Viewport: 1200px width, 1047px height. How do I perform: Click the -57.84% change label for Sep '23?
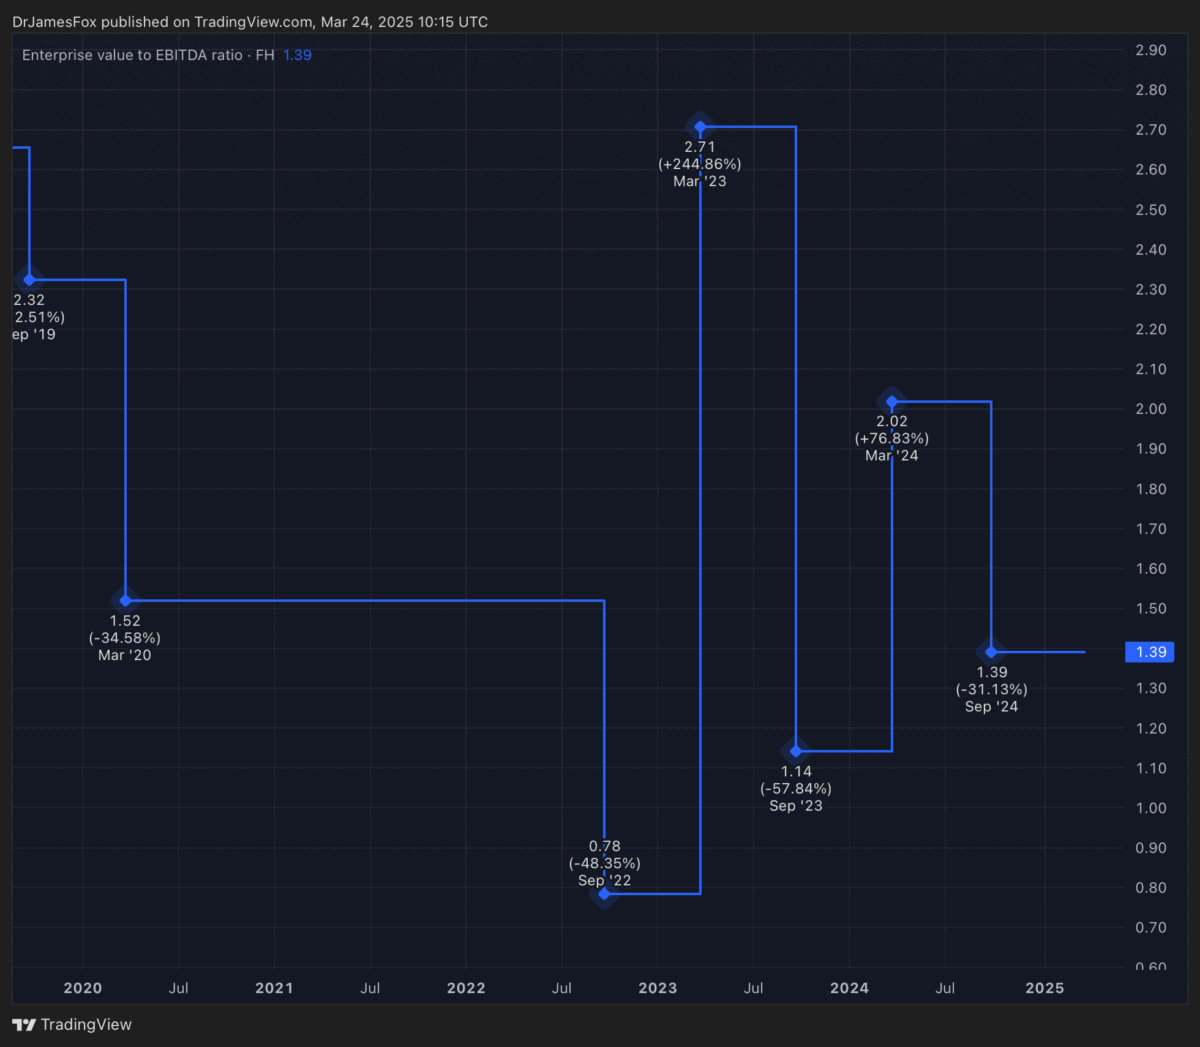pyautogui.click(x=796, y=788)
